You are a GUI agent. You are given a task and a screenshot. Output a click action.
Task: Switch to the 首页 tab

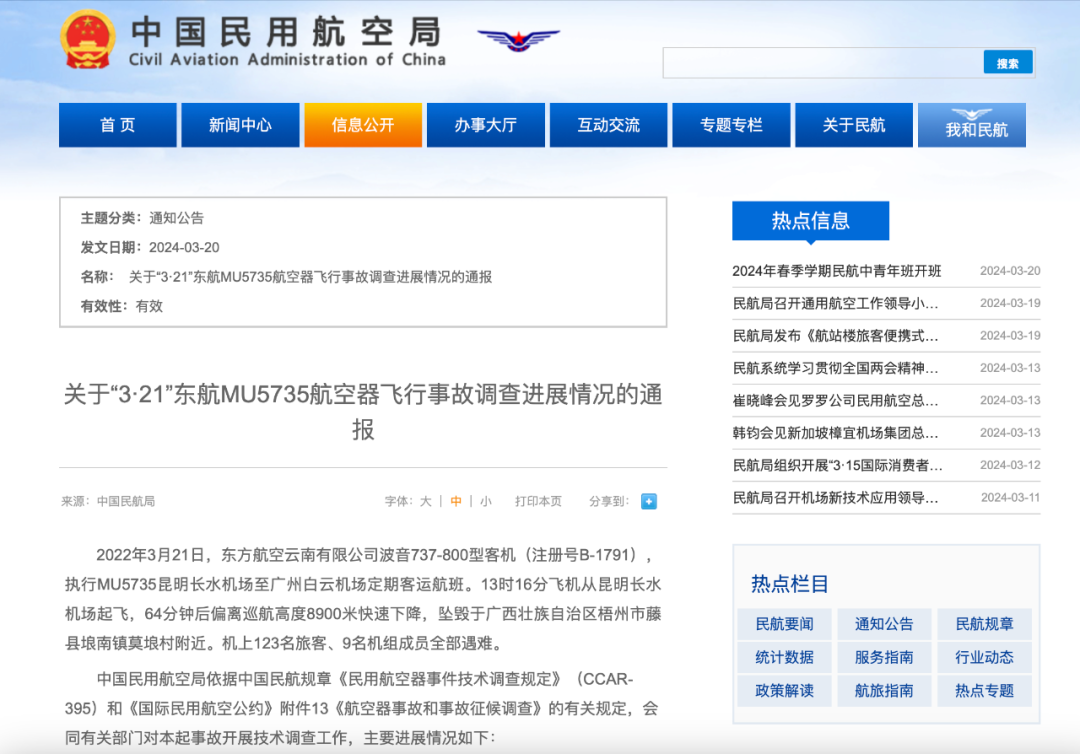[117, 124]
